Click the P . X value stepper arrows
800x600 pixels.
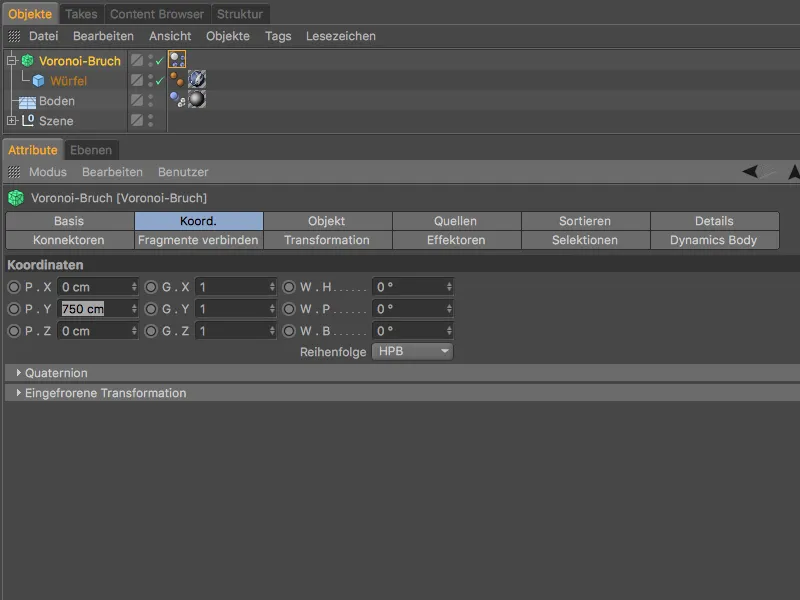pos(134,287)
